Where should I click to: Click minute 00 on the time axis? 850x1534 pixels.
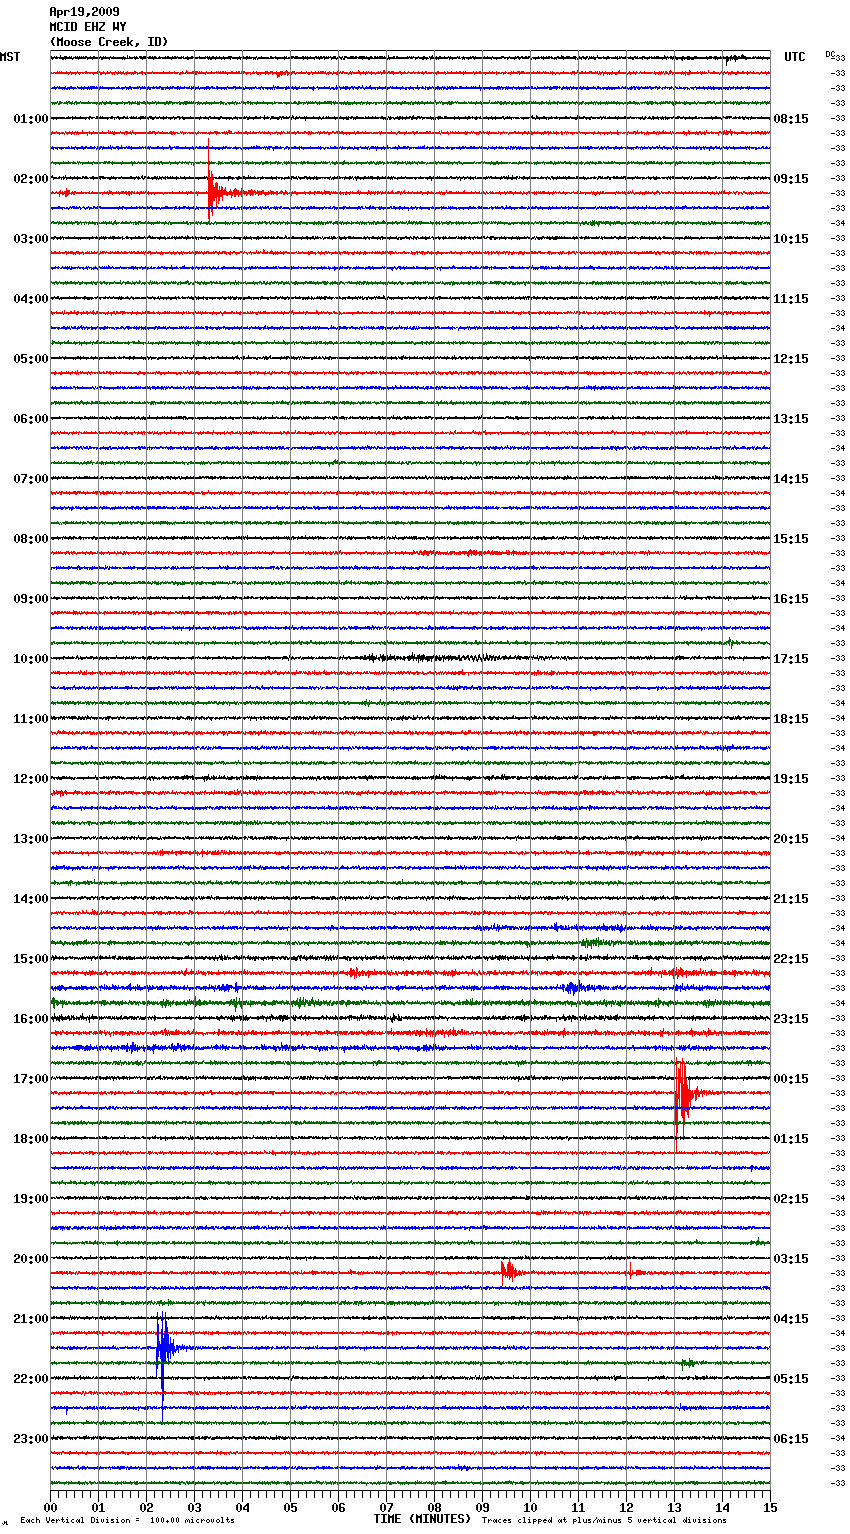coord(50,1507)
